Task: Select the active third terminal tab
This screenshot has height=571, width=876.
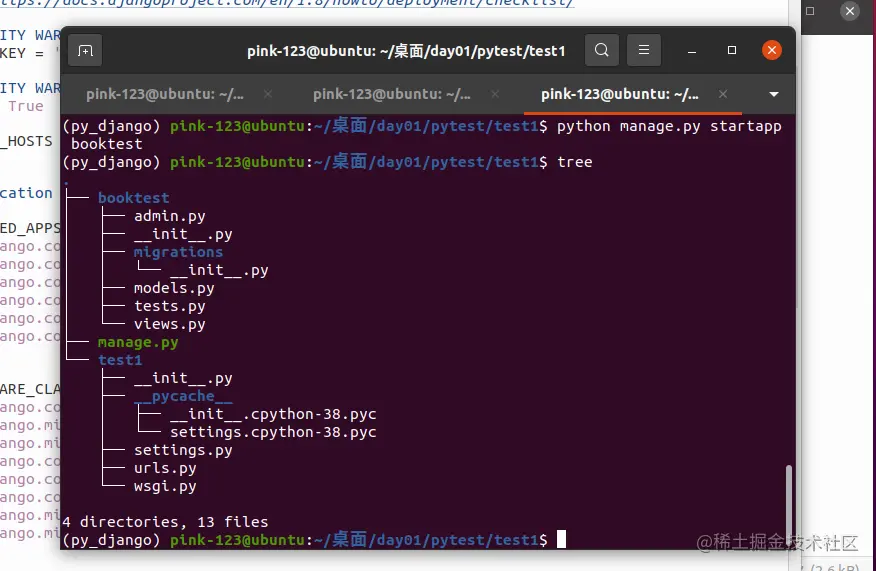Action: (x=620, y=94)
